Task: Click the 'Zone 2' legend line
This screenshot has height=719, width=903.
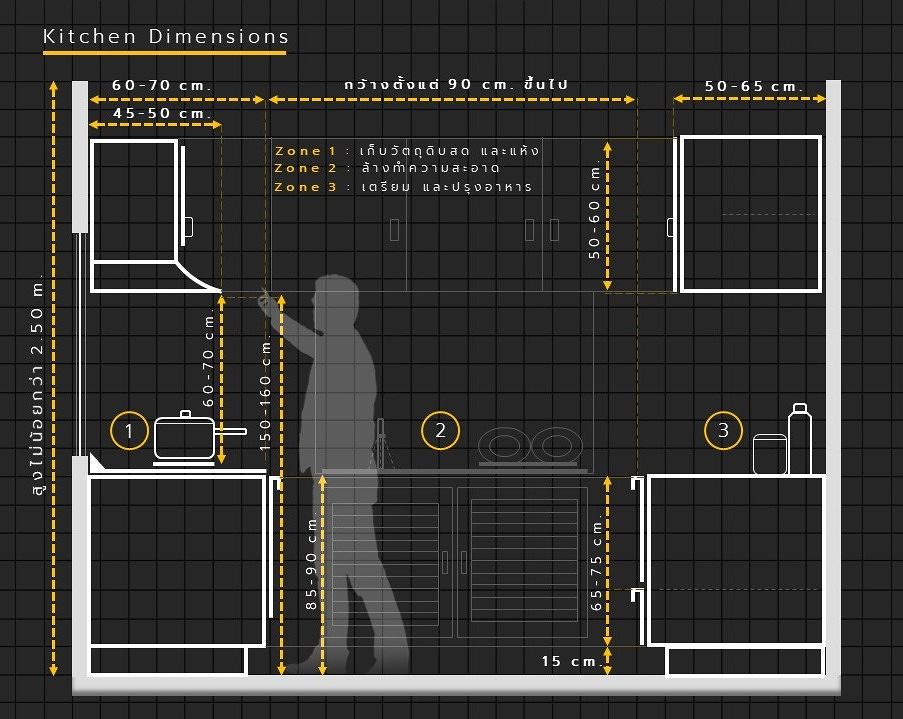Action: tap(387, 168)
